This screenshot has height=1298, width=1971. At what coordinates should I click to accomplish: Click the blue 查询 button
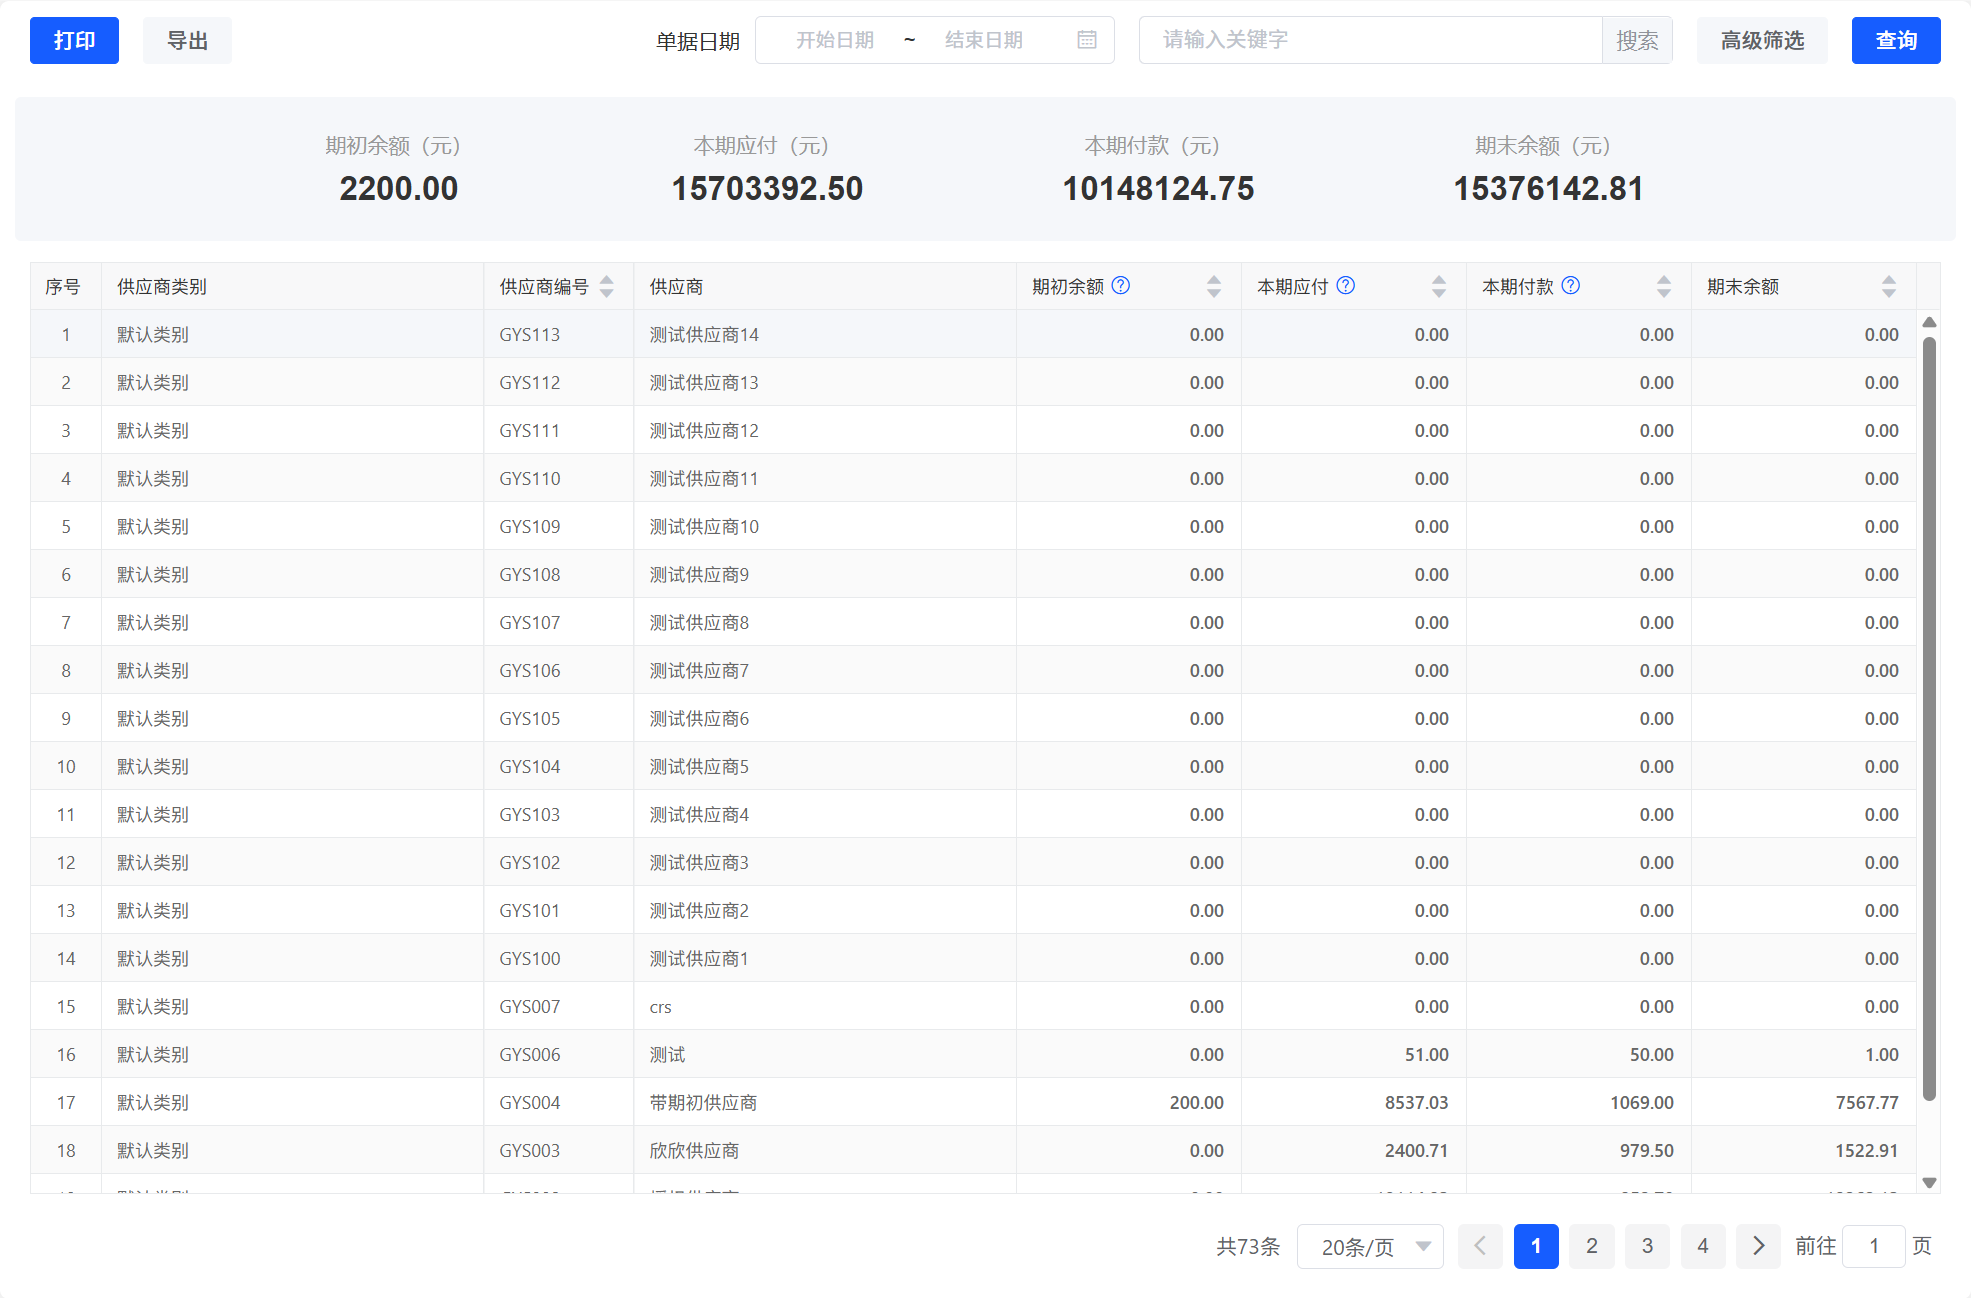click(1895, 41)
